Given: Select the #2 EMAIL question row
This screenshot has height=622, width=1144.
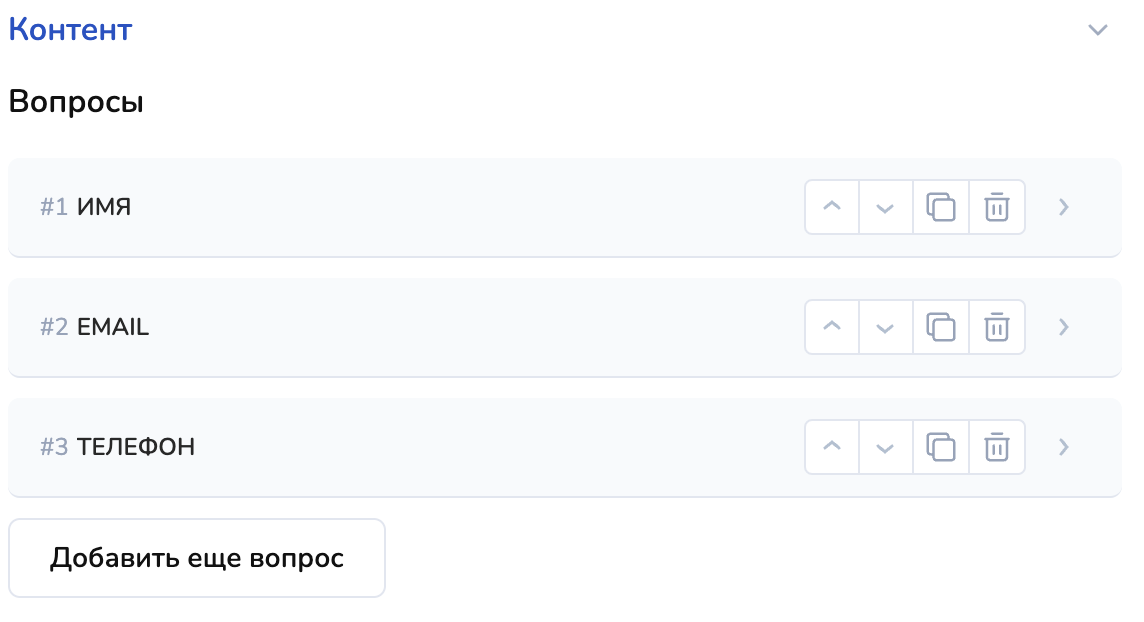Looking at the screenshot, I should 400,327.
